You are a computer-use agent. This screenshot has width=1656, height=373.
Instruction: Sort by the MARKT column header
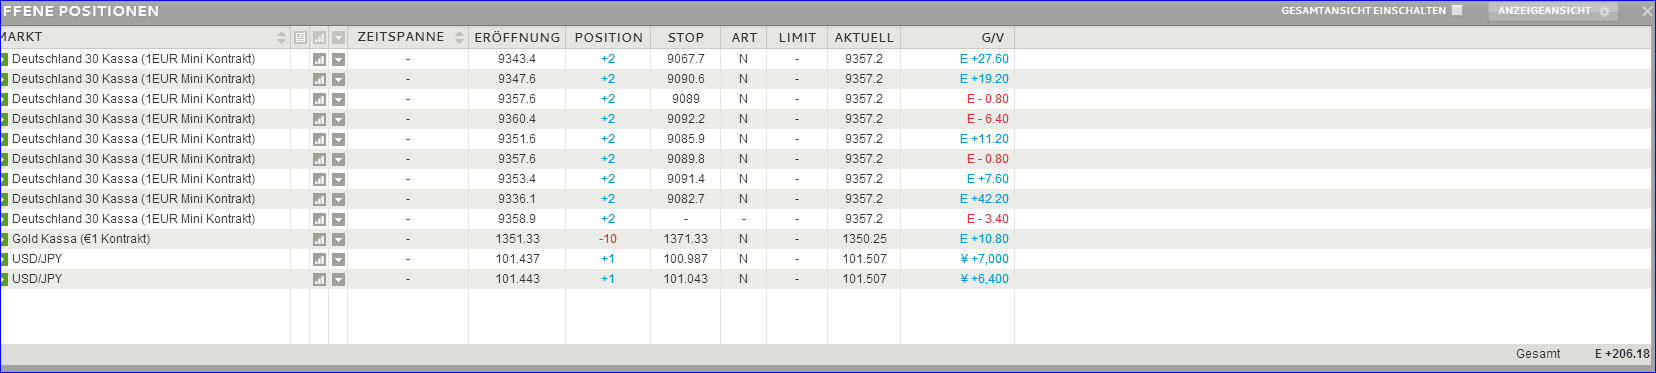21,37
